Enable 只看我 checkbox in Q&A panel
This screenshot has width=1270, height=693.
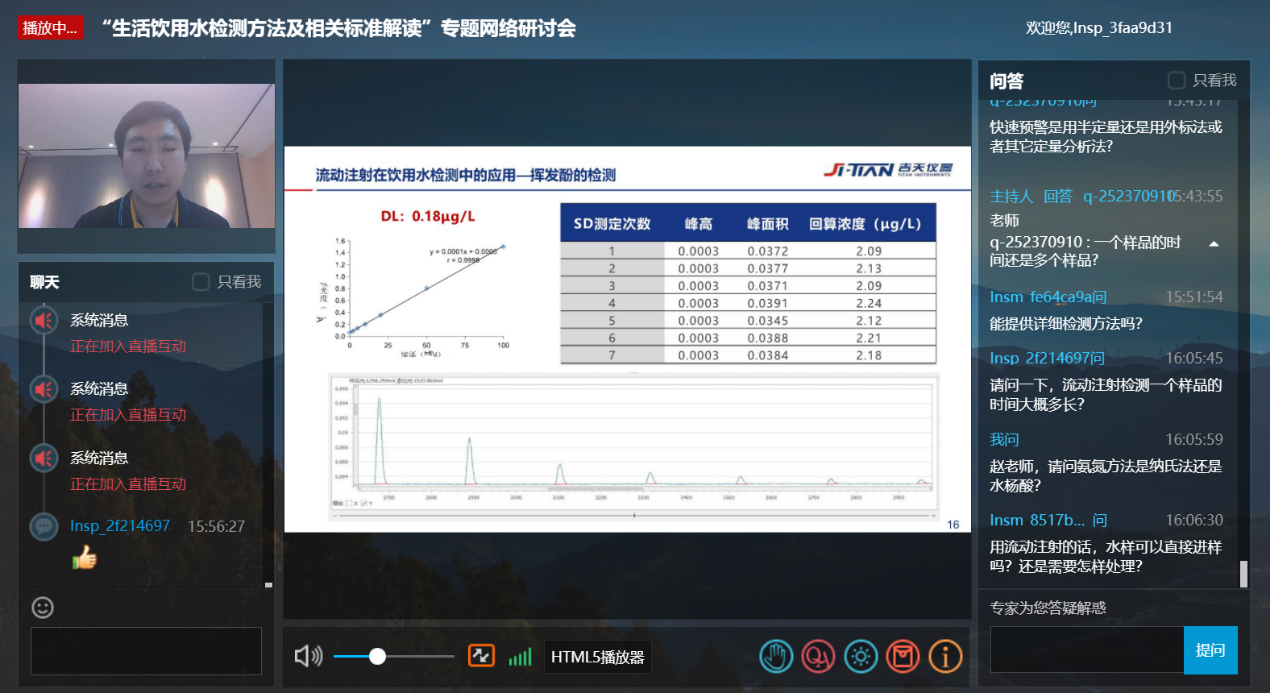1177,80
